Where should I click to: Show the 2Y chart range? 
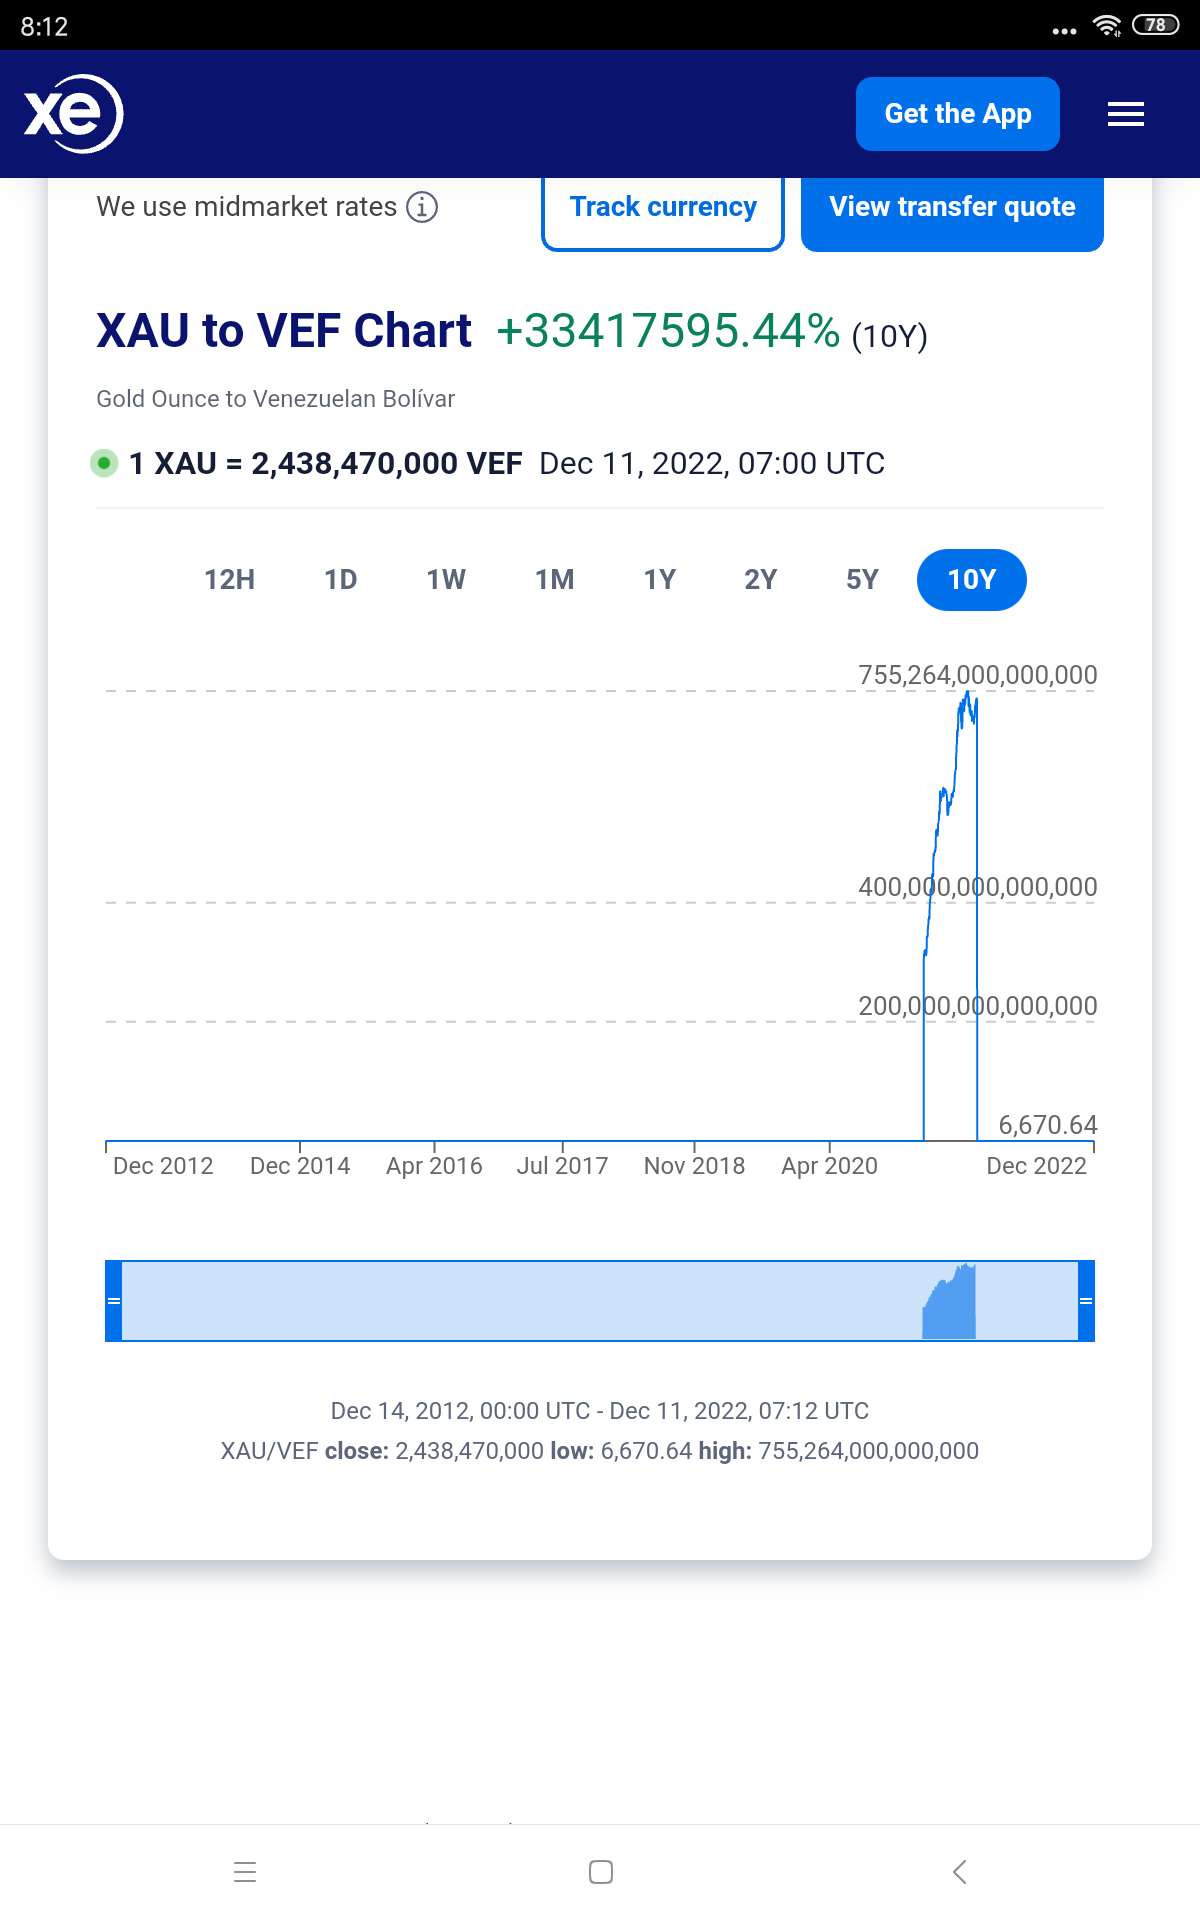point(760,580)
